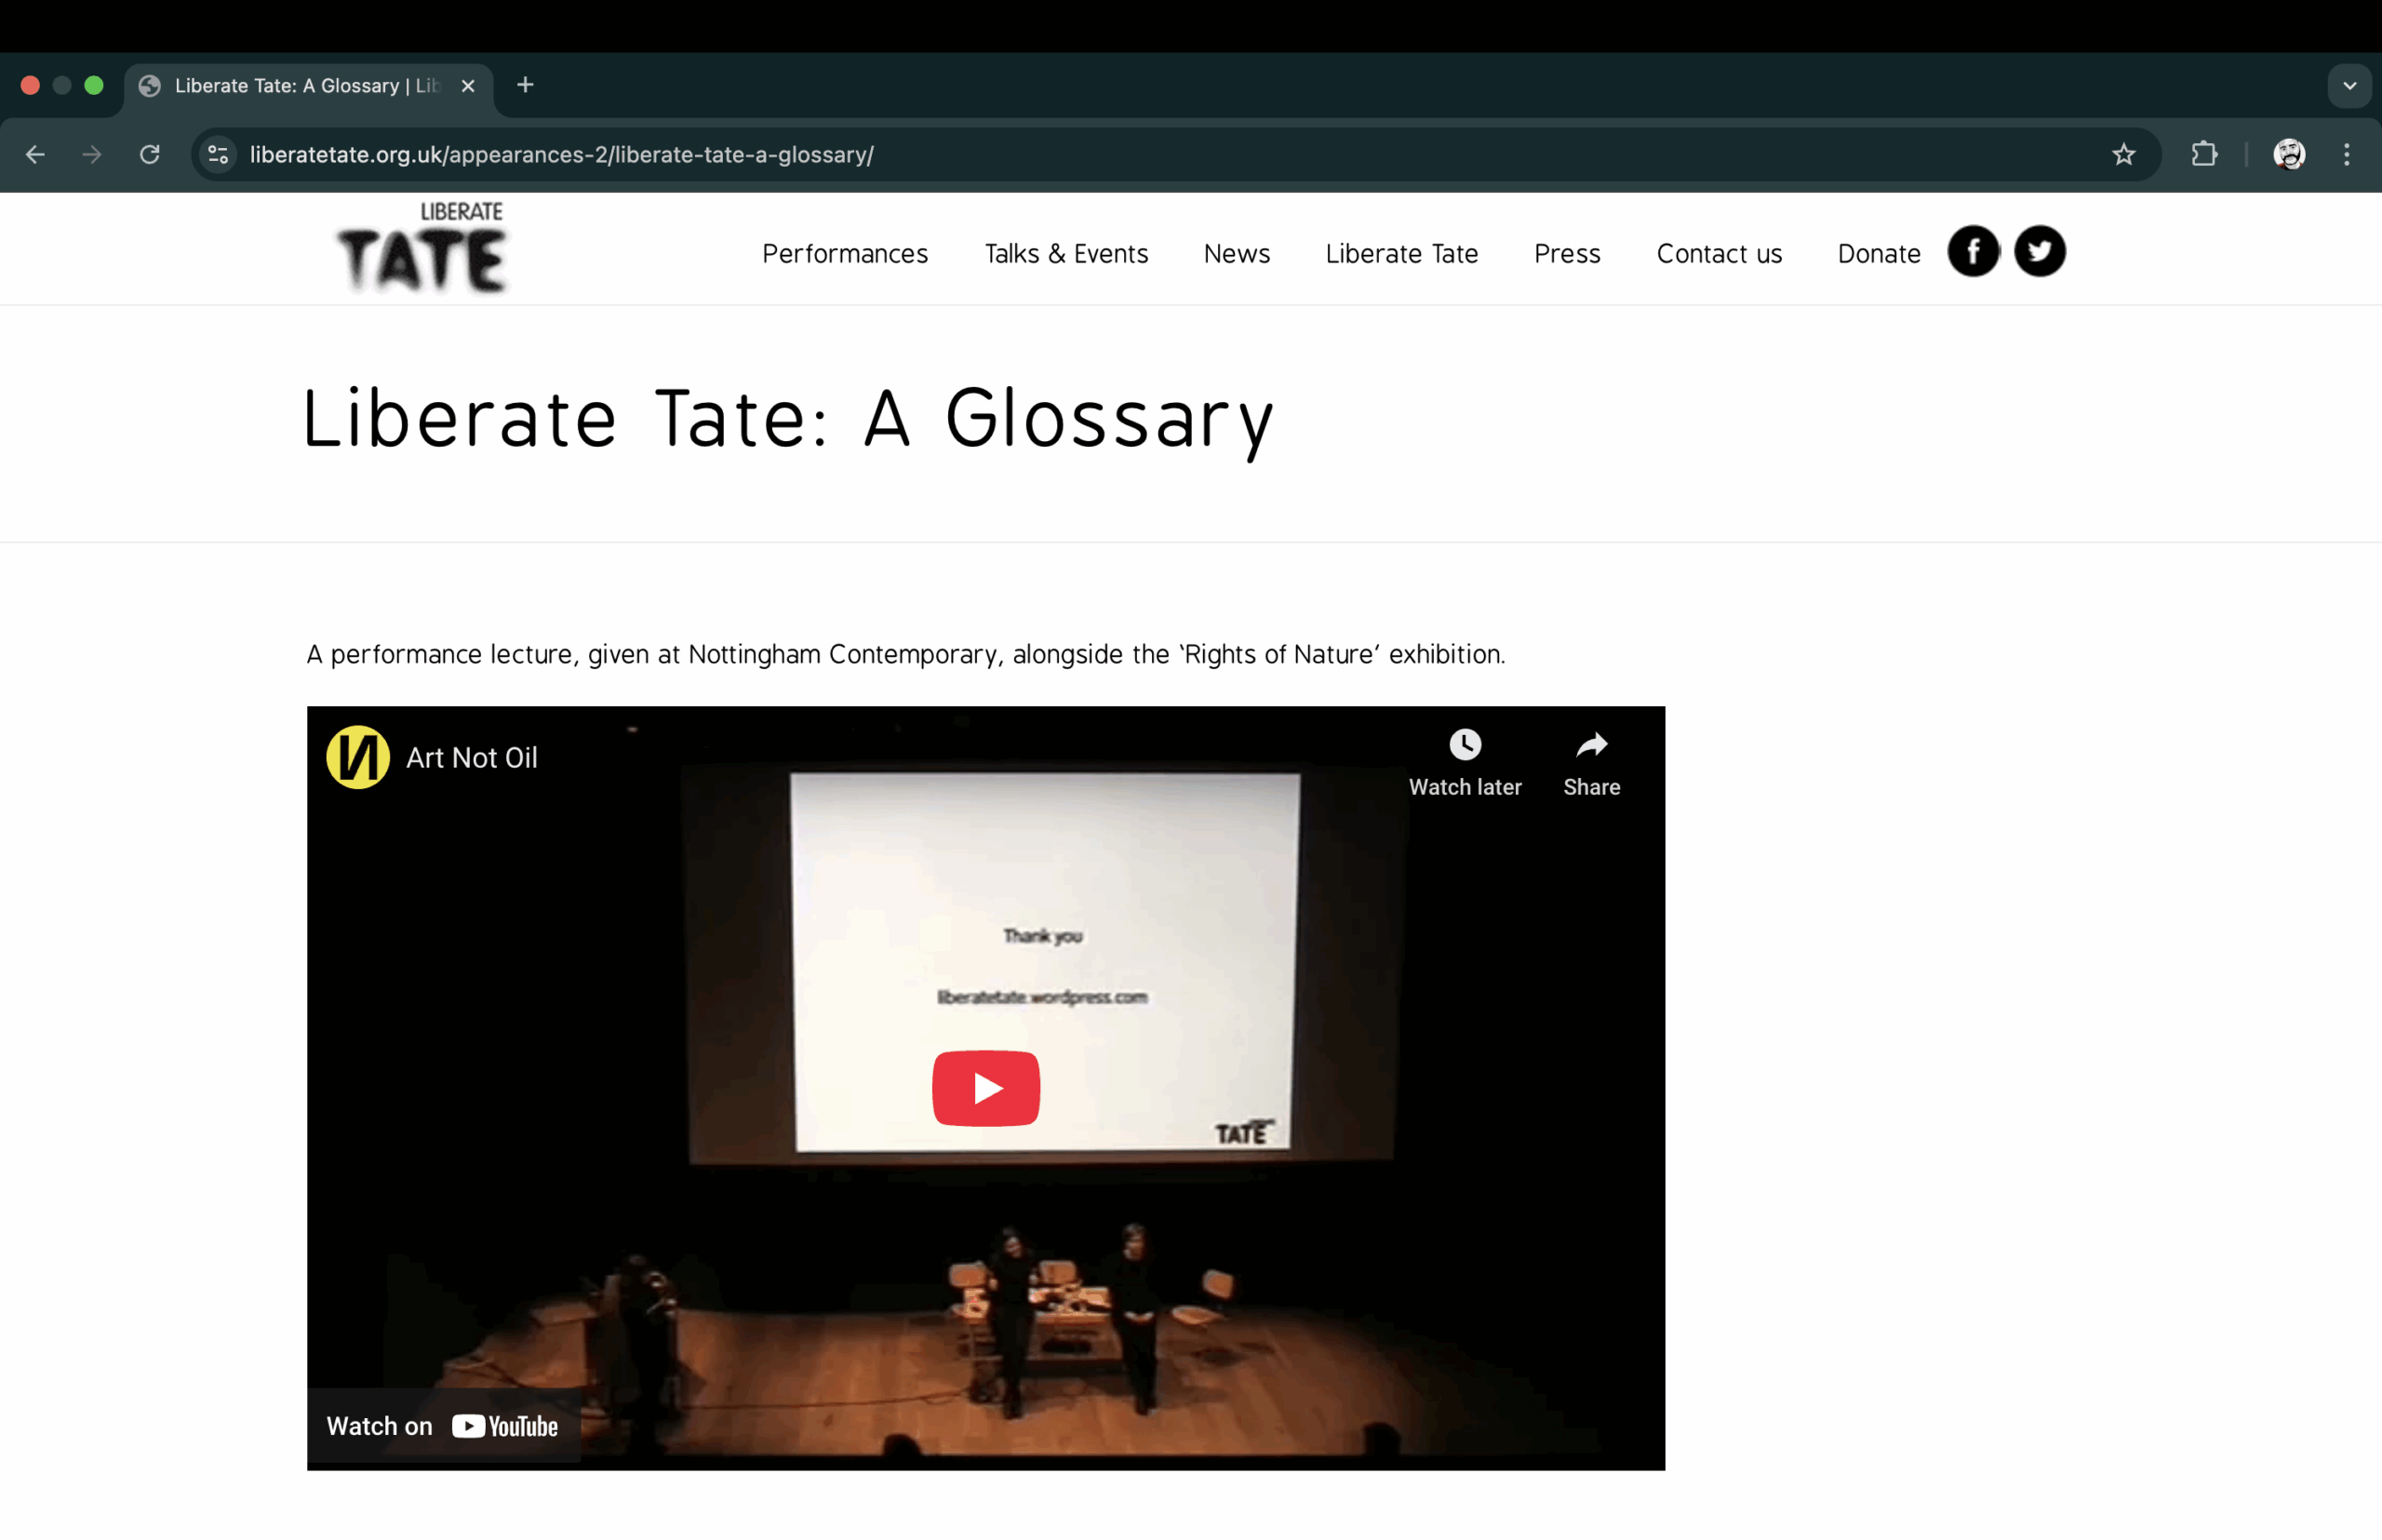Viewport: 2382px width, 1540px height.
Task: Open the Performances menu item
Action: (x=845, y=254)
